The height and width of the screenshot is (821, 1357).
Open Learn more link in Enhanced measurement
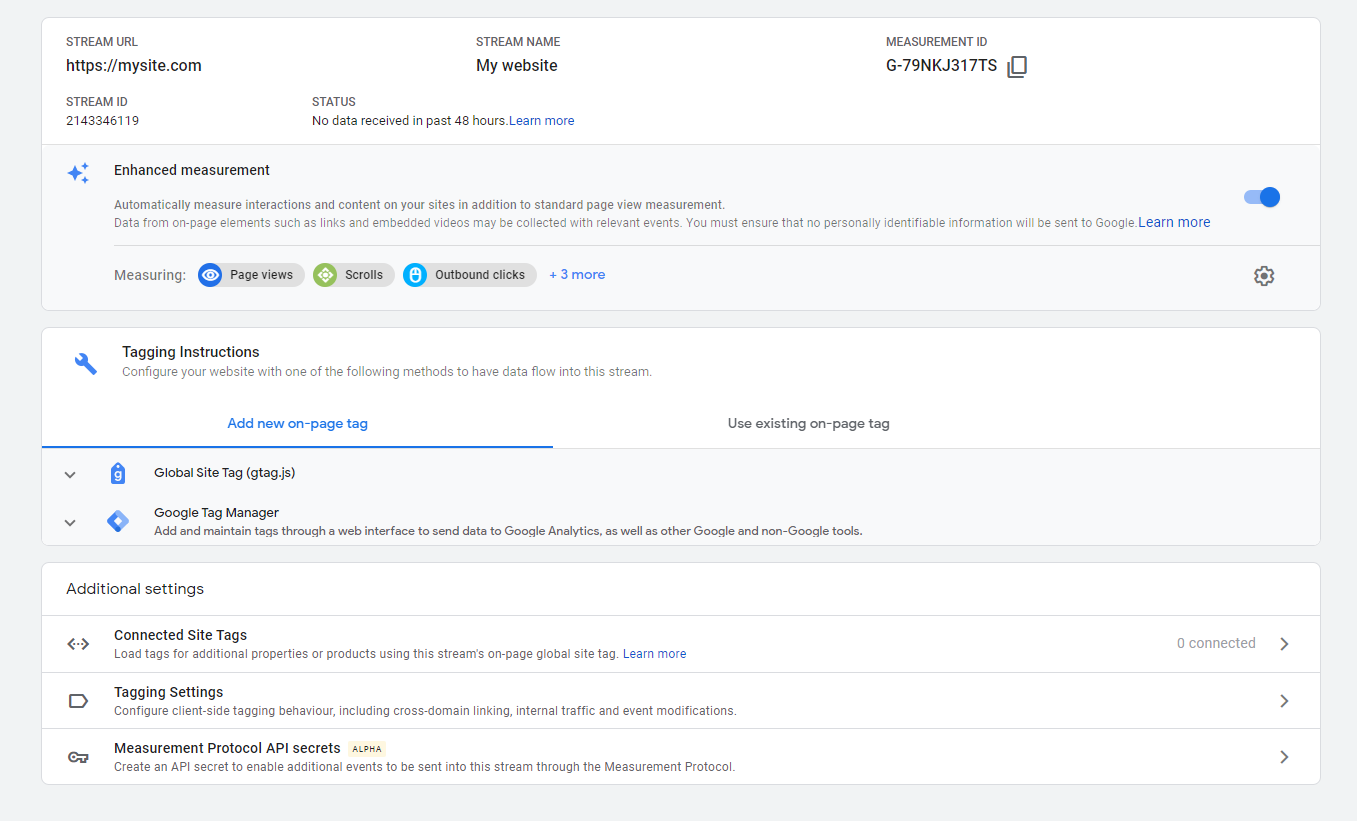pos(1174,223)
